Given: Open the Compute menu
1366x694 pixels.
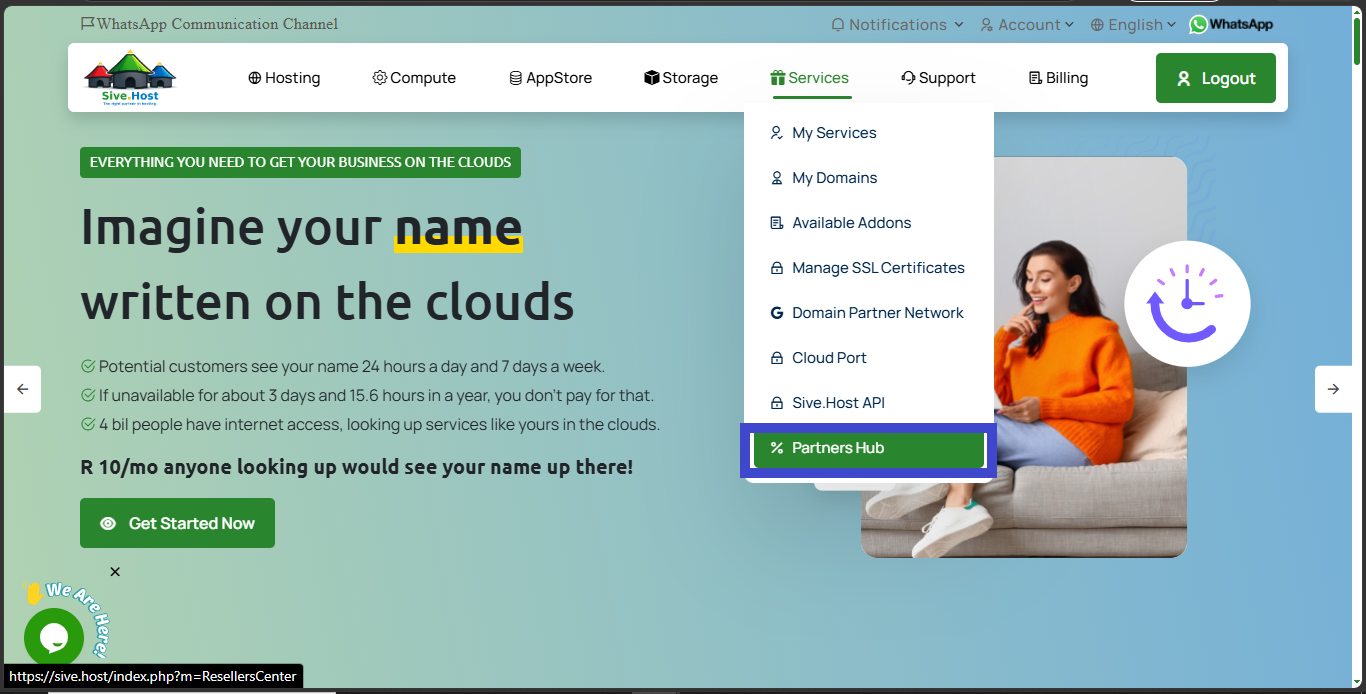Looking at the screenshot, I should [x=414, y=78].
